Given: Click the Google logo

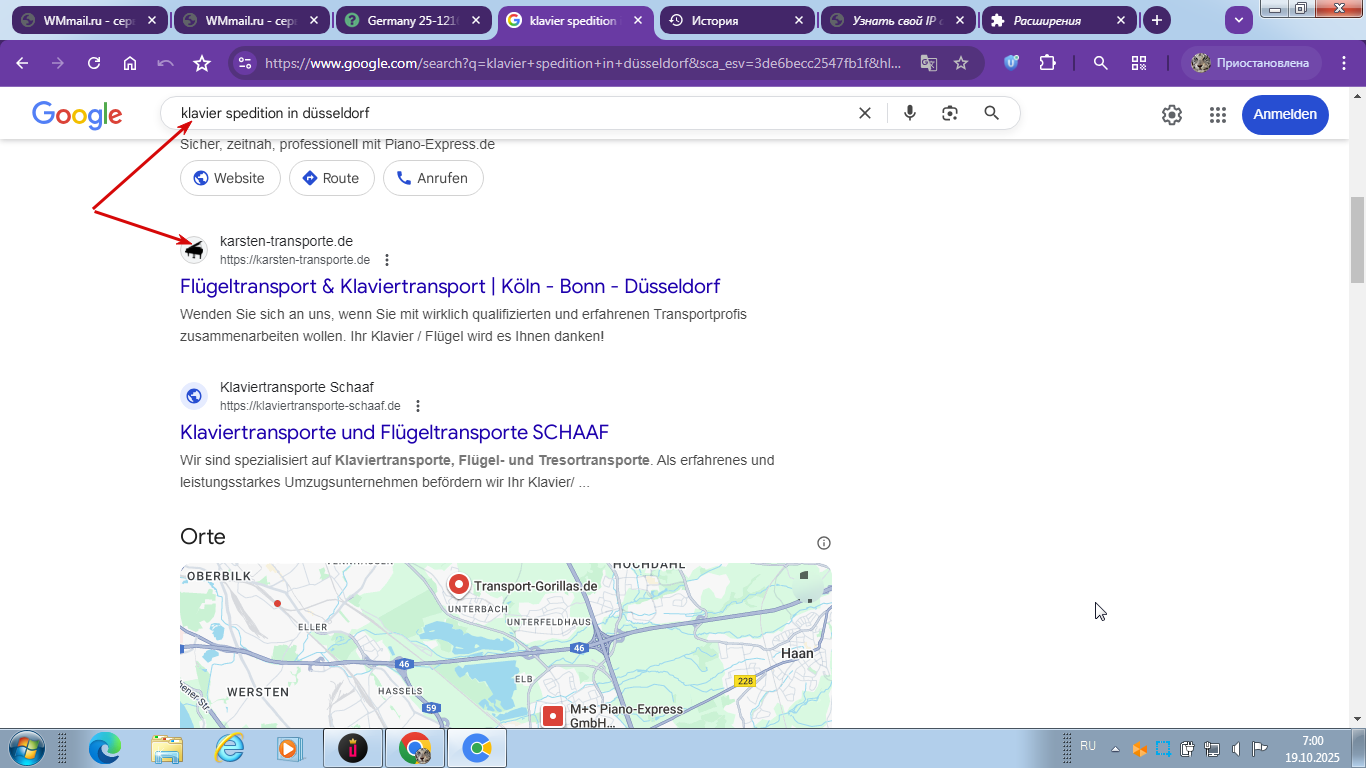Looking at the screenshot, I should click(77, 115).
